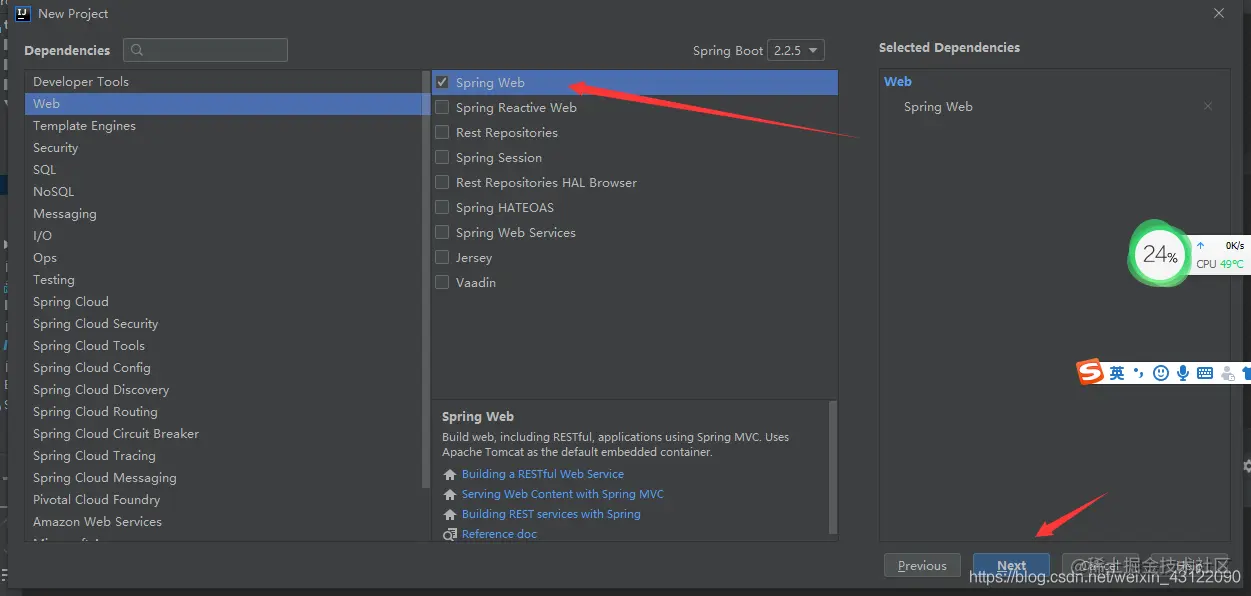Remove Spring Web from selected dependencies
The image size is (1251, 596).
coord(1208,107)
